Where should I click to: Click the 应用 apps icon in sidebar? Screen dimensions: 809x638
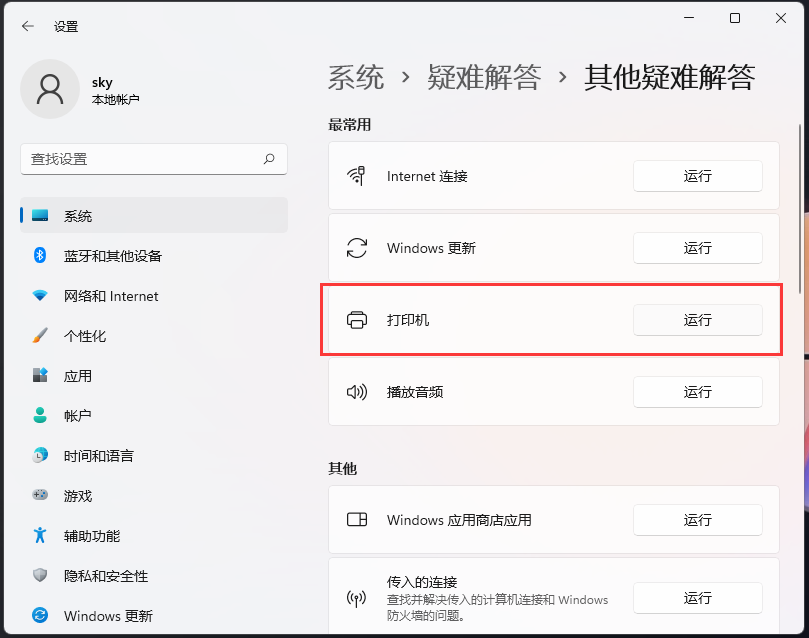pyautogui.click(x=40, y=375)
